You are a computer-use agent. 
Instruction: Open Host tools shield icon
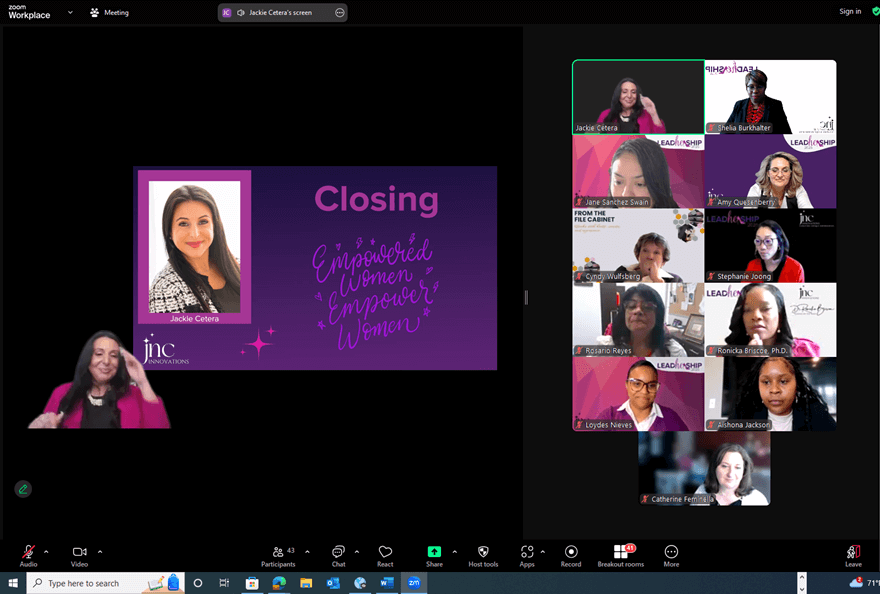pyautogui.click(x=483, y=552)
